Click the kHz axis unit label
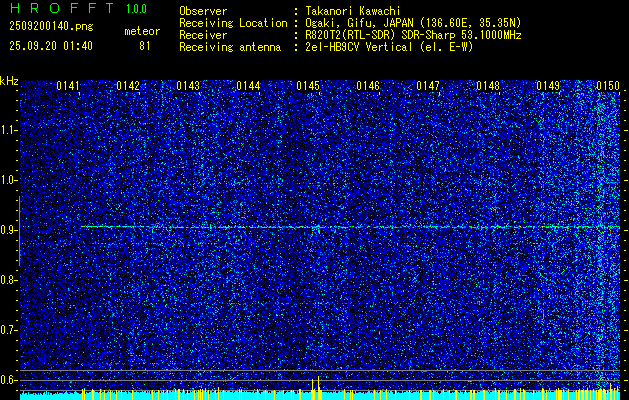Viewport: 629px width, 400px height. [9, 81]
